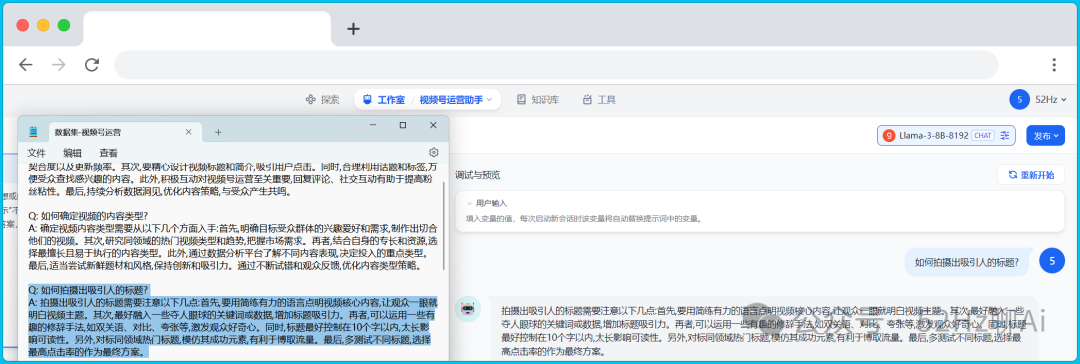Click the avatar 5 beside user message
The image size is (1080, 364).
pyautogui.click(x=1051, y=261)
